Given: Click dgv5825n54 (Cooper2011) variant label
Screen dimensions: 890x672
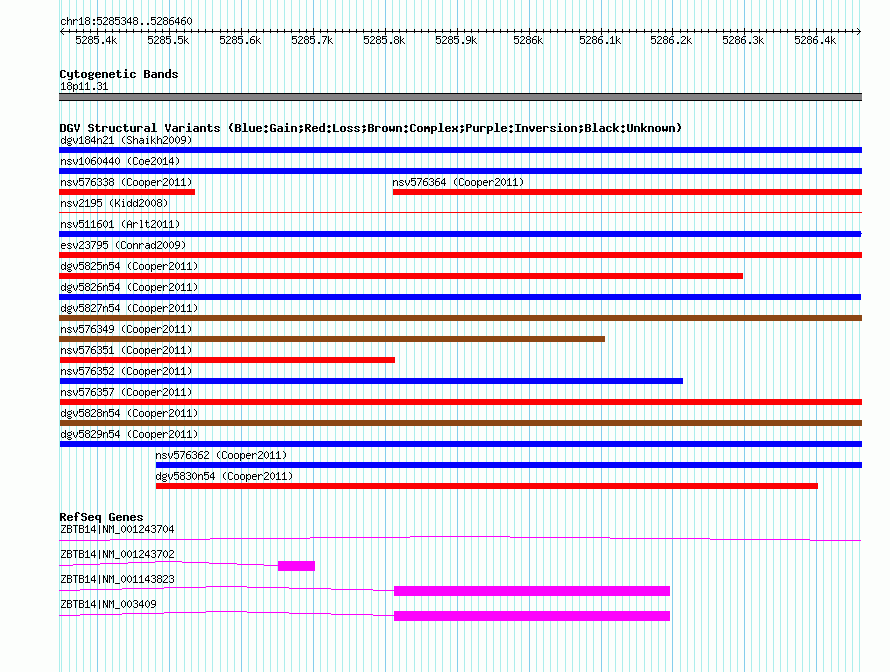Looking at the screenshot, I should coord(129,266).
